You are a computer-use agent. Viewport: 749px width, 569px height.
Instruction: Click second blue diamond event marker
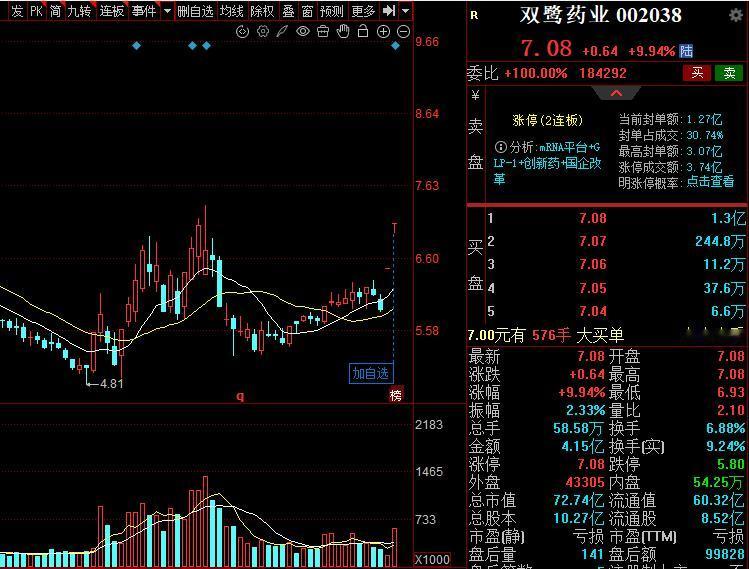pyautogui.click(x=193, y=46)
